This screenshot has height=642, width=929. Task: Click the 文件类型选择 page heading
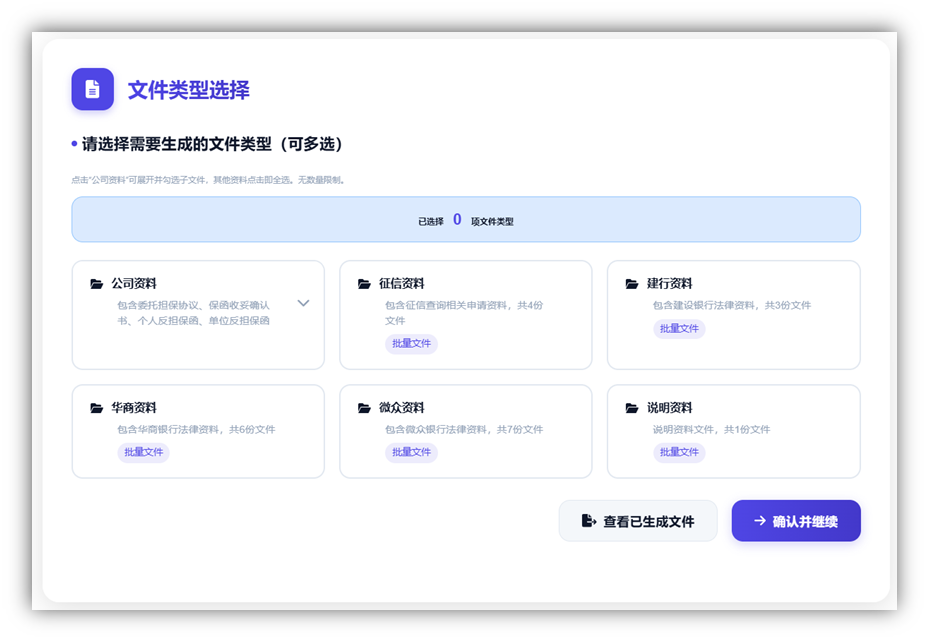tap(189, 90)
